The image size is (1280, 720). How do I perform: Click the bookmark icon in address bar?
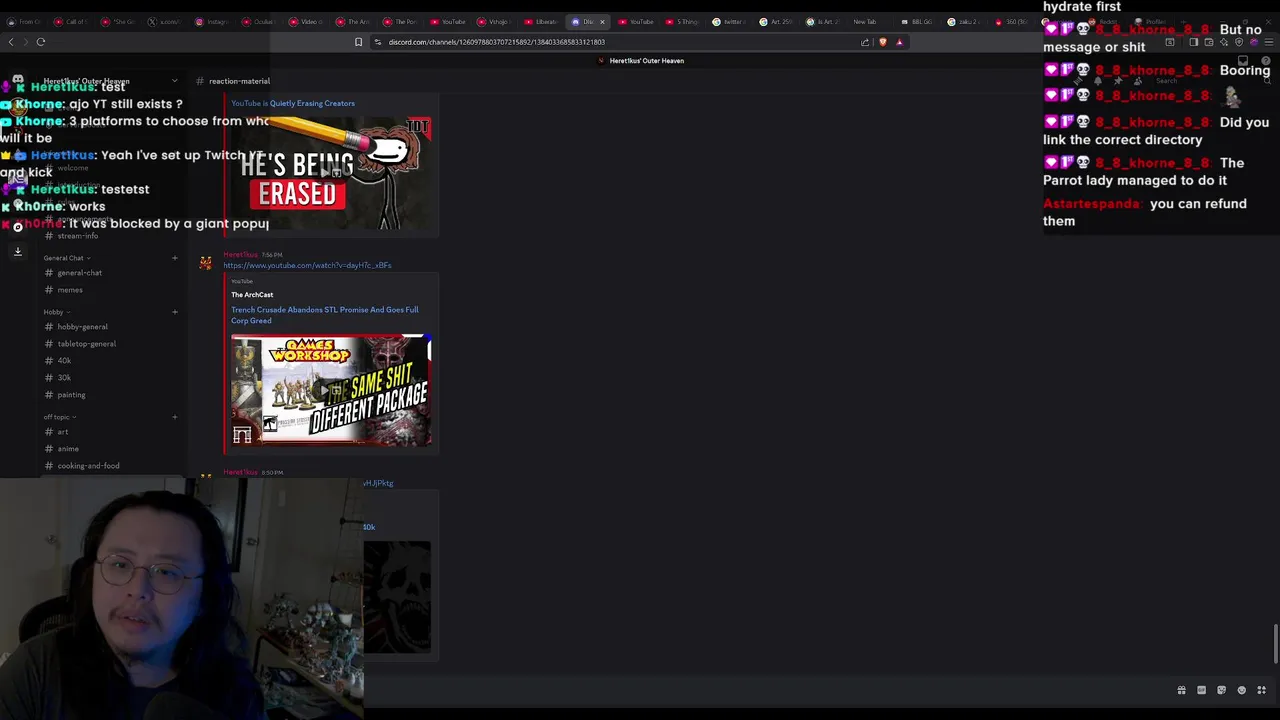pyautogui.click(x=358, y=42)
